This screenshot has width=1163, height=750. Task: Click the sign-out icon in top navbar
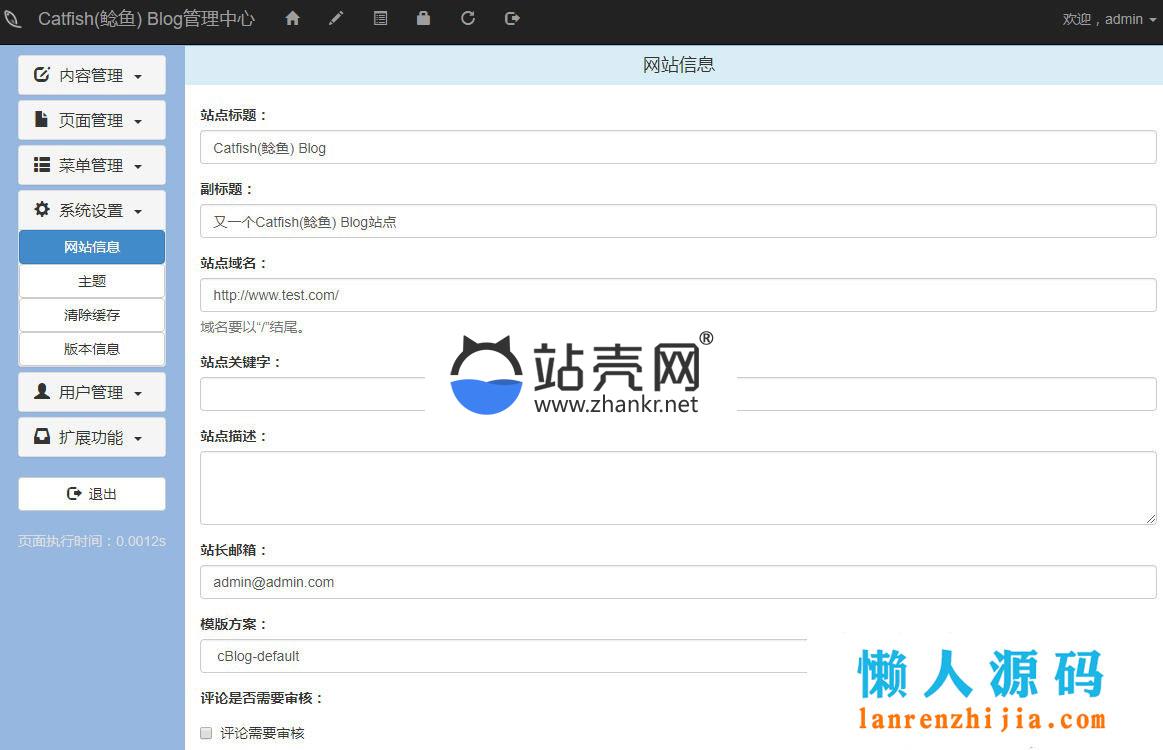click(512, 18)
